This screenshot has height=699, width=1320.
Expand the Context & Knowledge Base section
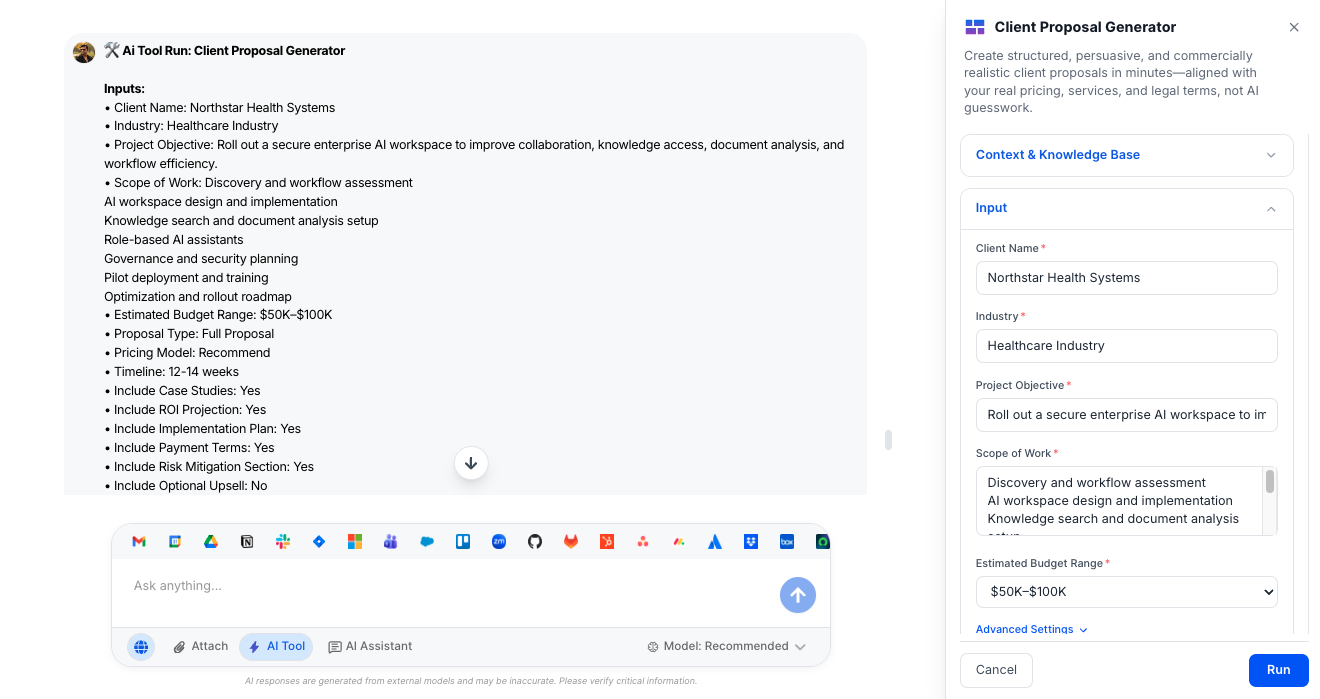(1126, 155)
